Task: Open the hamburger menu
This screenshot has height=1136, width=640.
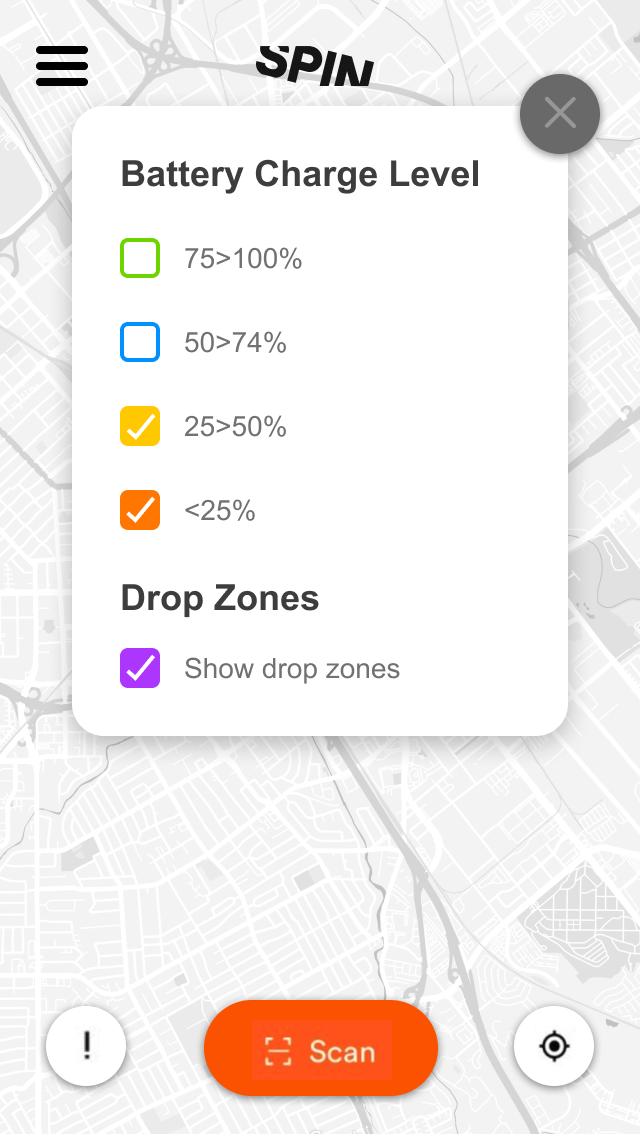Action: pyautogui.click(x=62, y=66)
